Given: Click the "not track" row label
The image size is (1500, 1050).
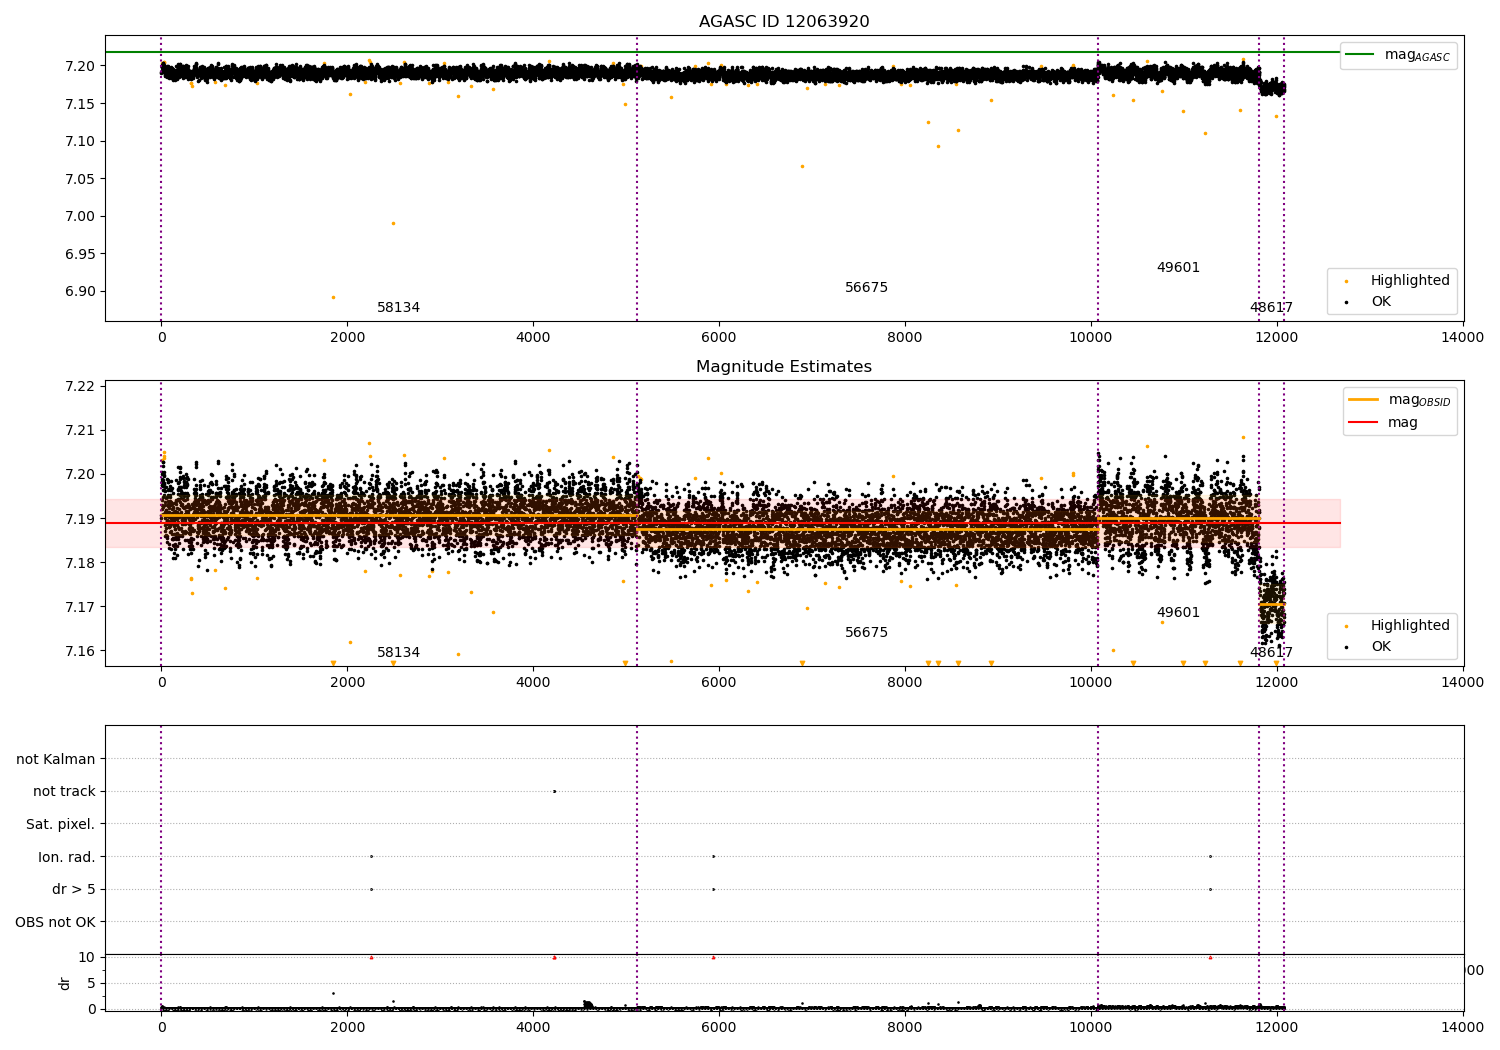Looking at the screenshot, I should point(64,792).
